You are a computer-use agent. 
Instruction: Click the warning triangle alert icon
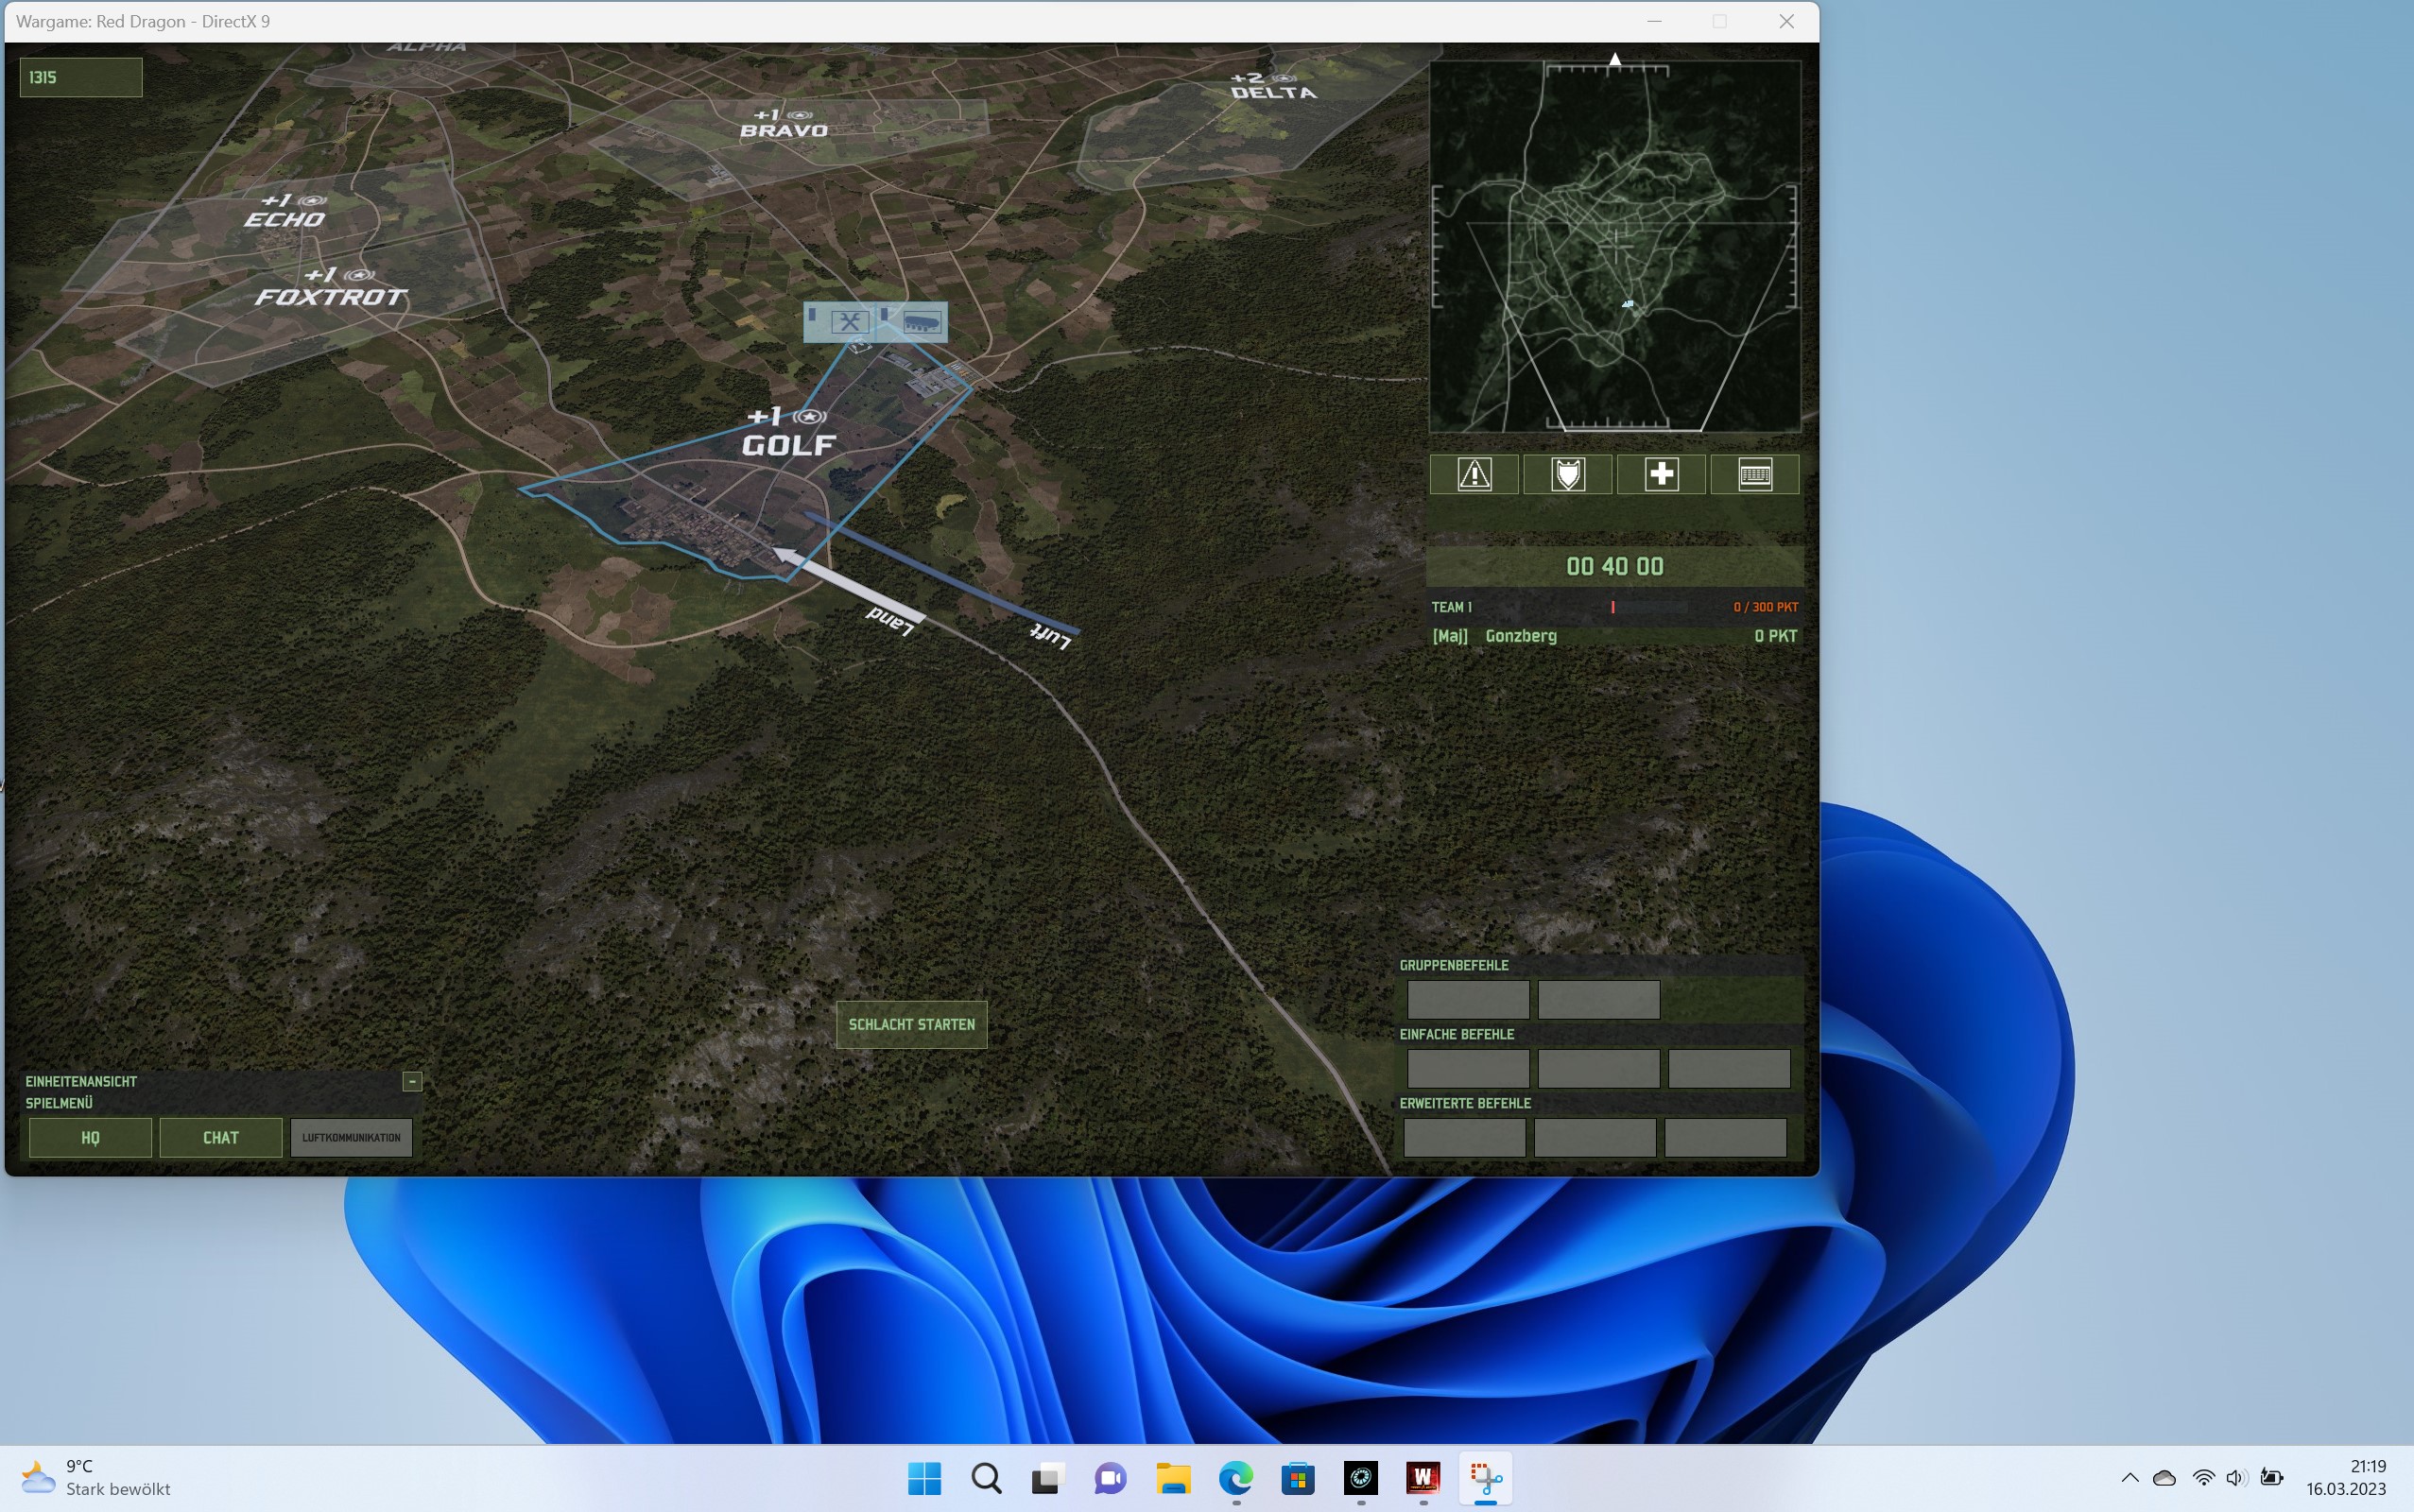[1474, 474]
